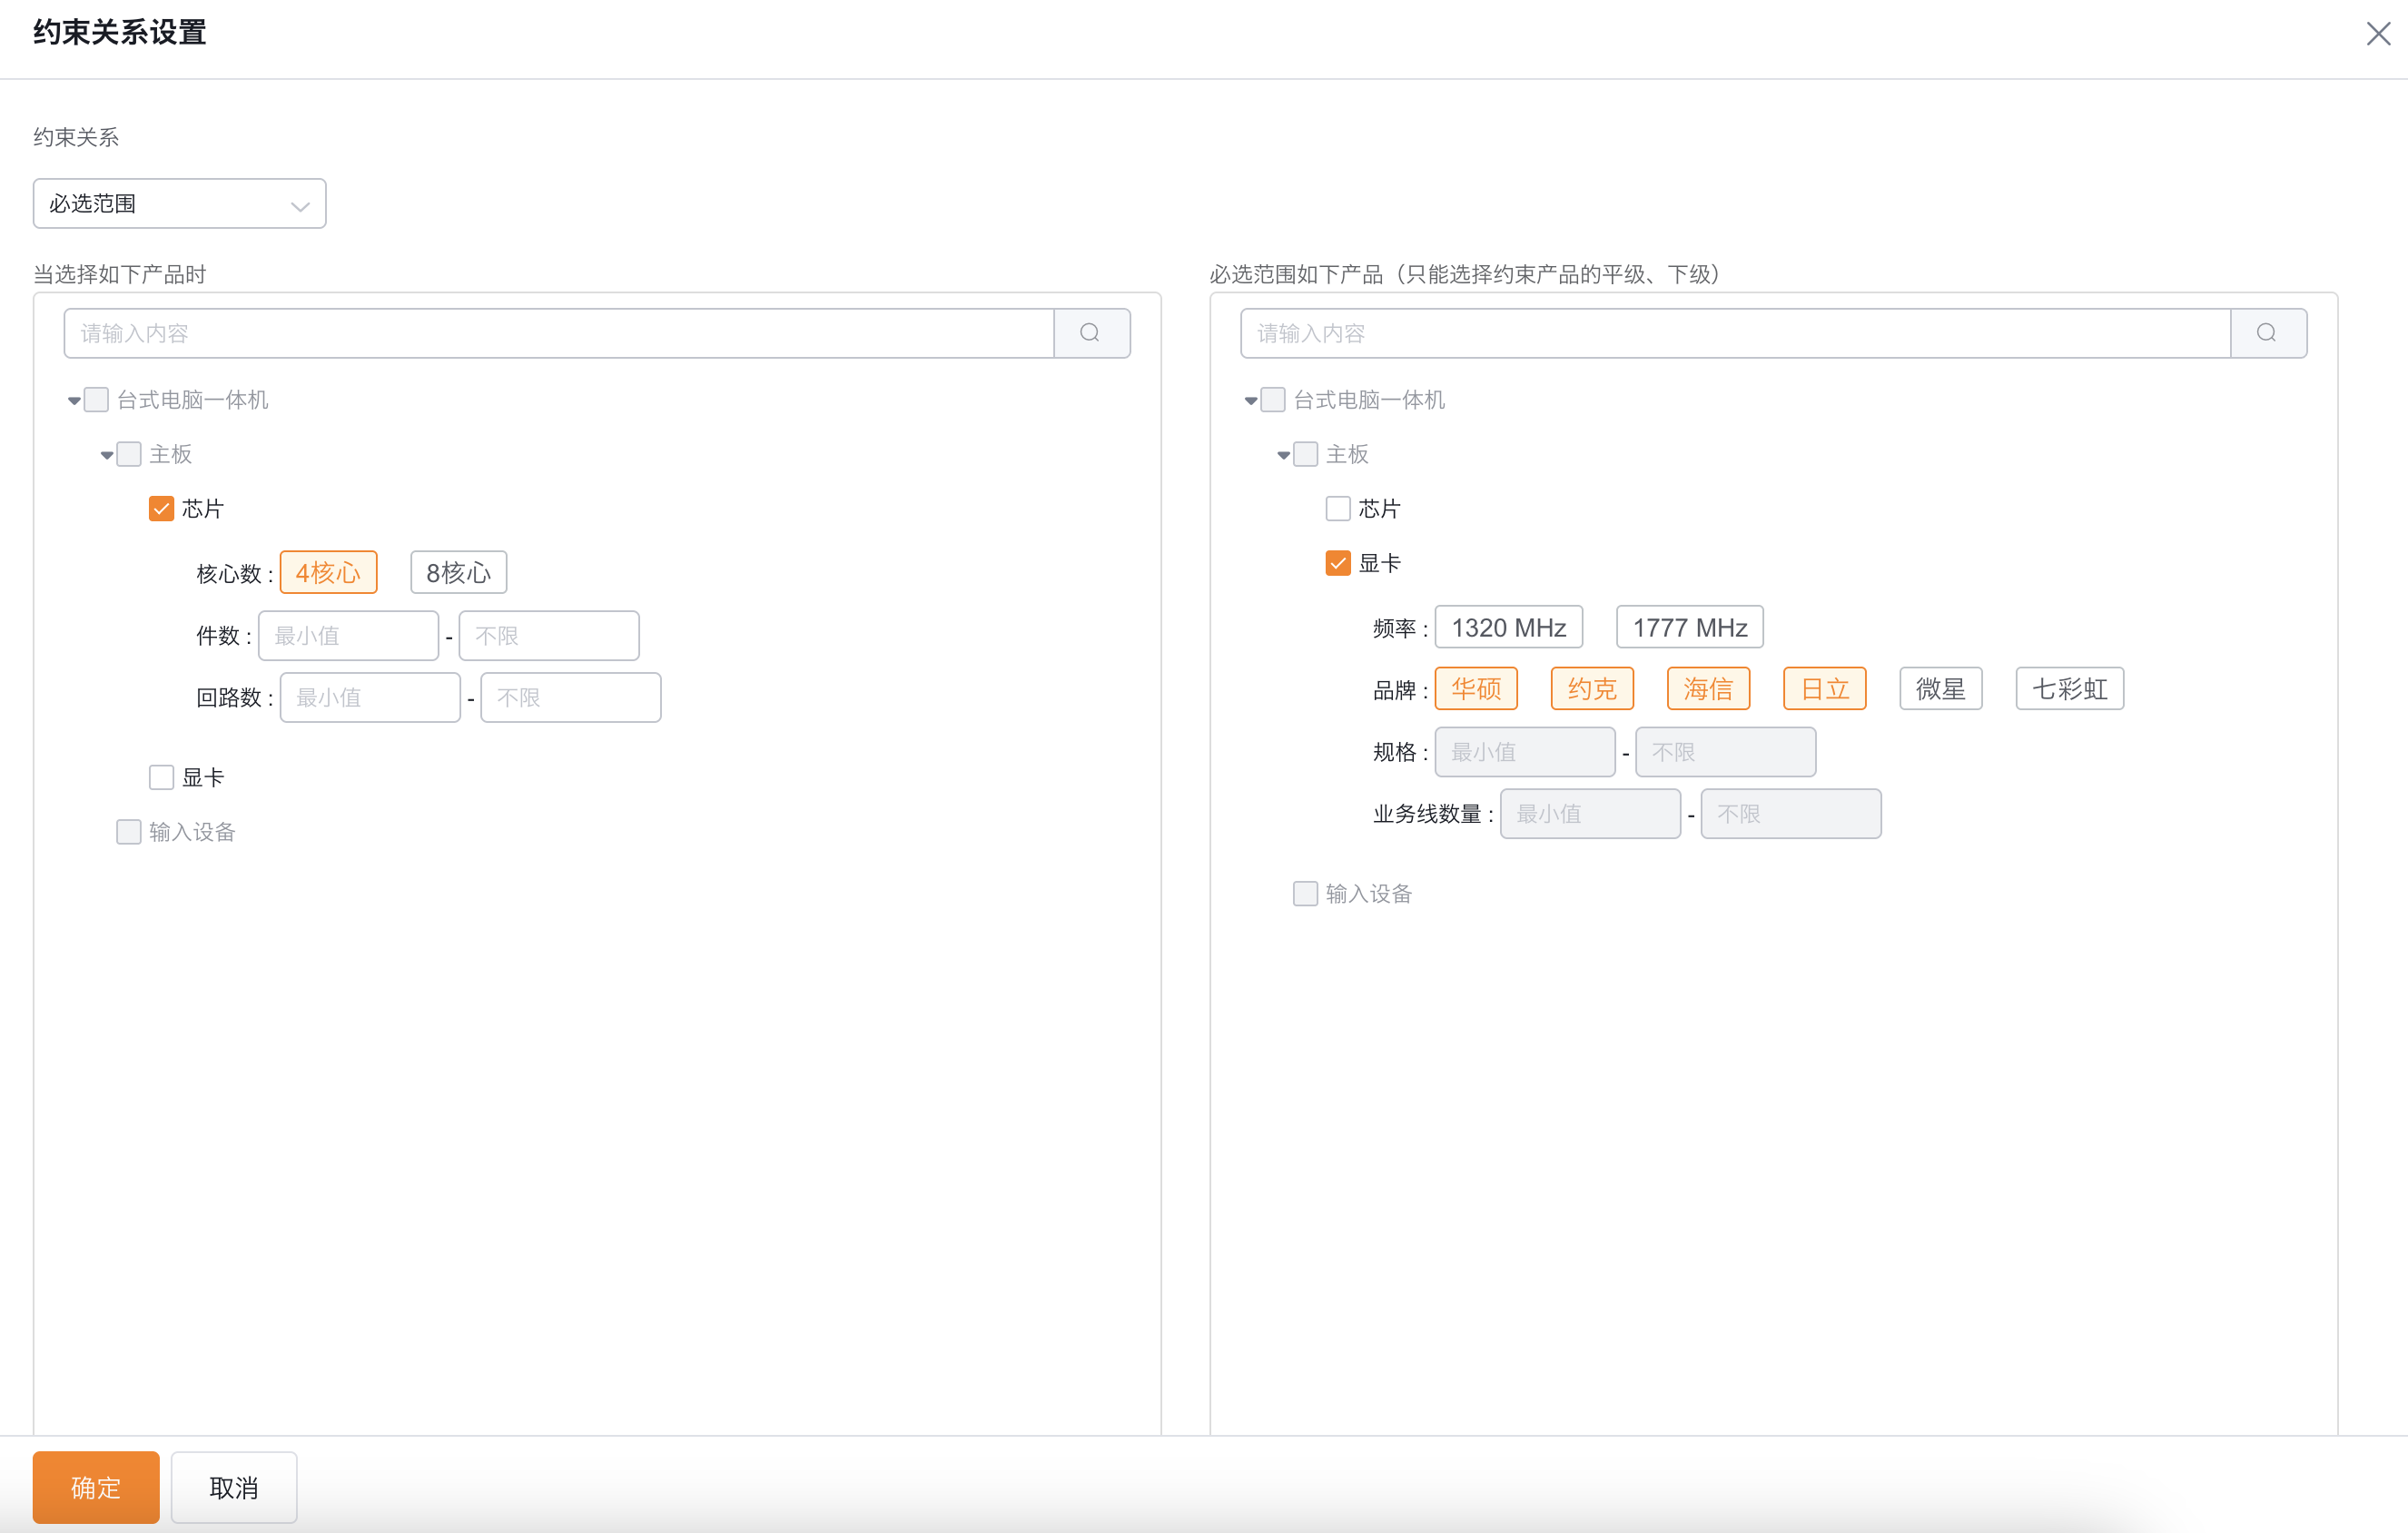Screen dimensions: 2408x1533
Task: Collapse left tree 台式电脑一体机 arrow
Action: tap(74, 401)
